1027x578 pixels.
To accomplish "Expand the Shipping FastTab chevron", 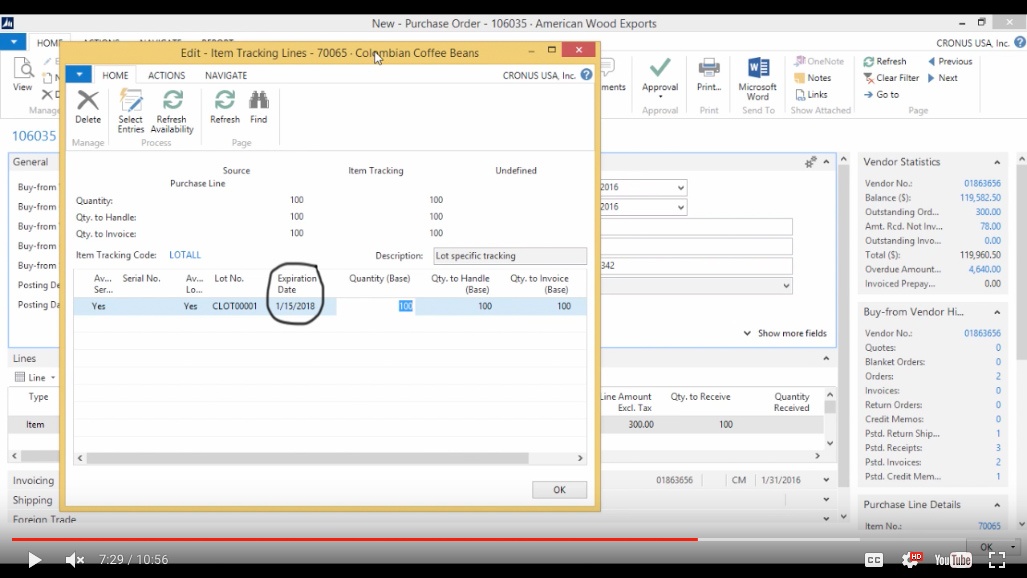I will coord(826,499).
